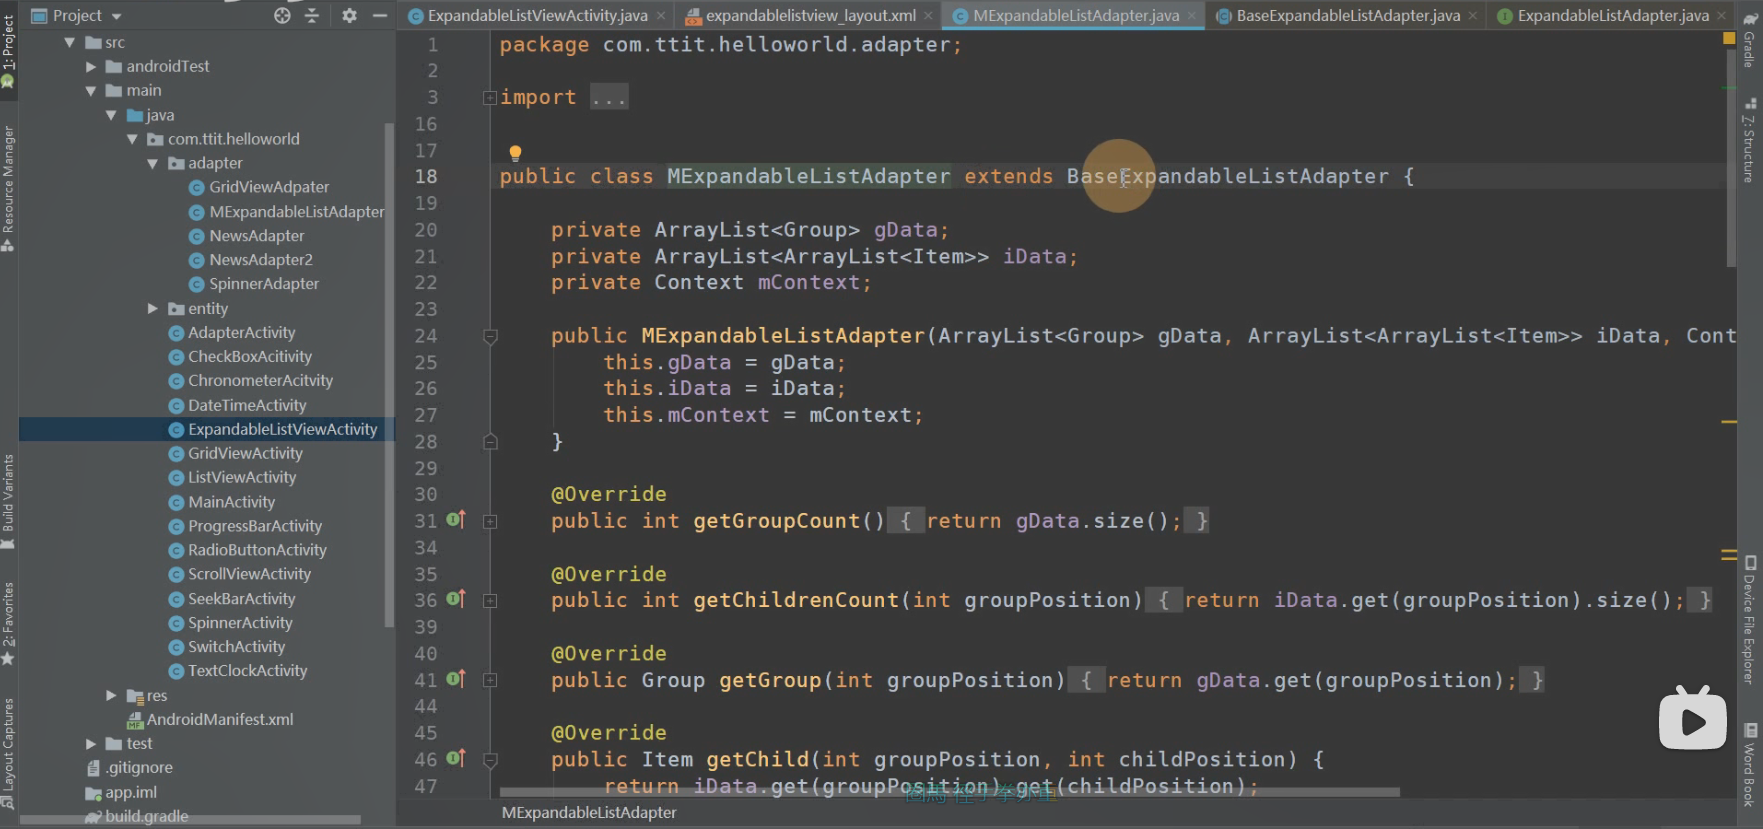
Task: Collapse the constructor code block
Action: click(x=490, y=336)
